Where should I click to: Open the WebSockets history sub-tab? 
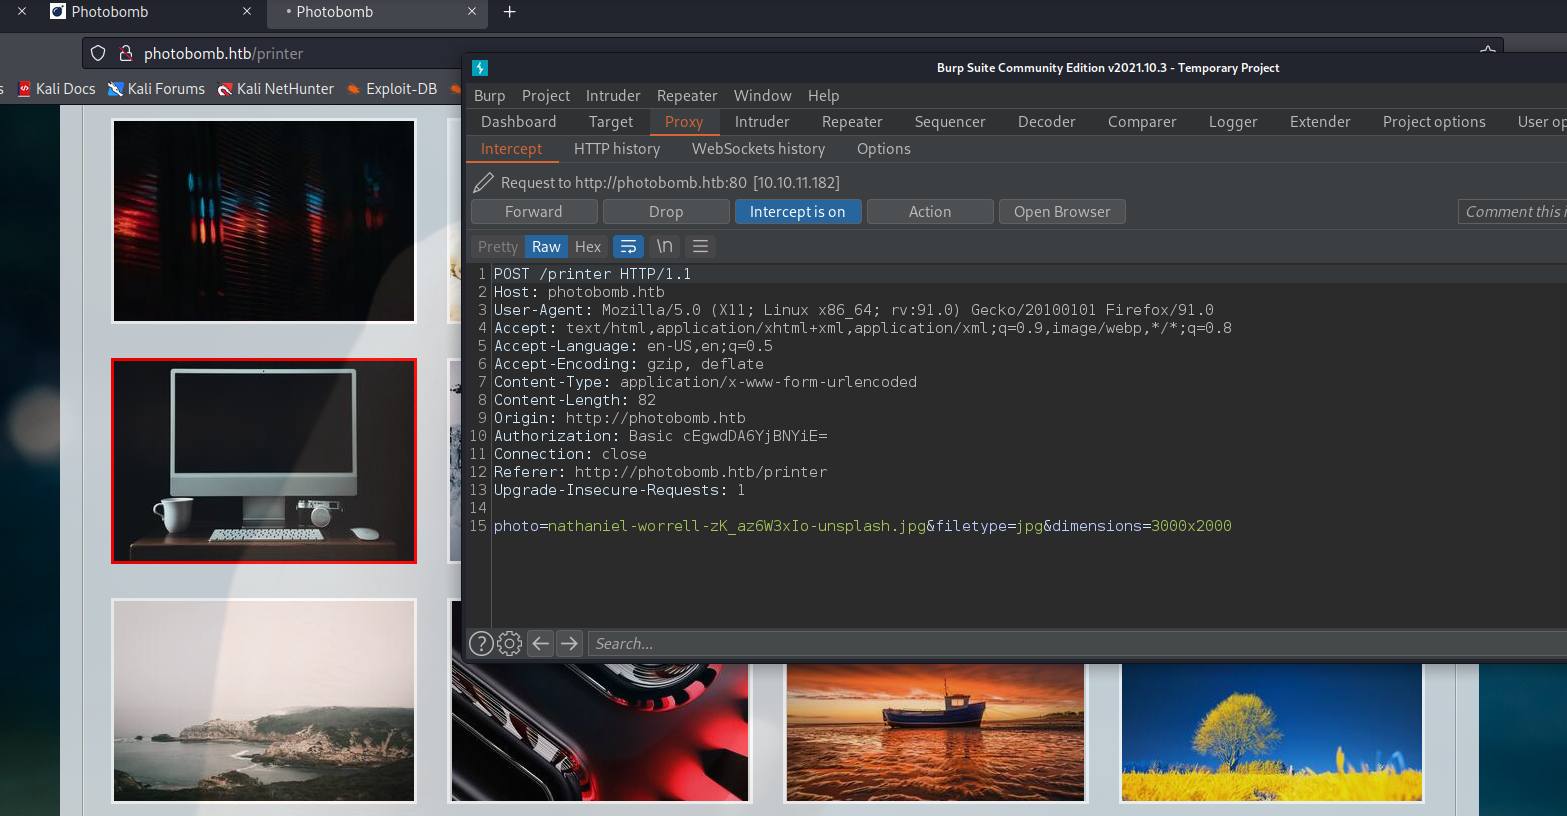(758, 149)
